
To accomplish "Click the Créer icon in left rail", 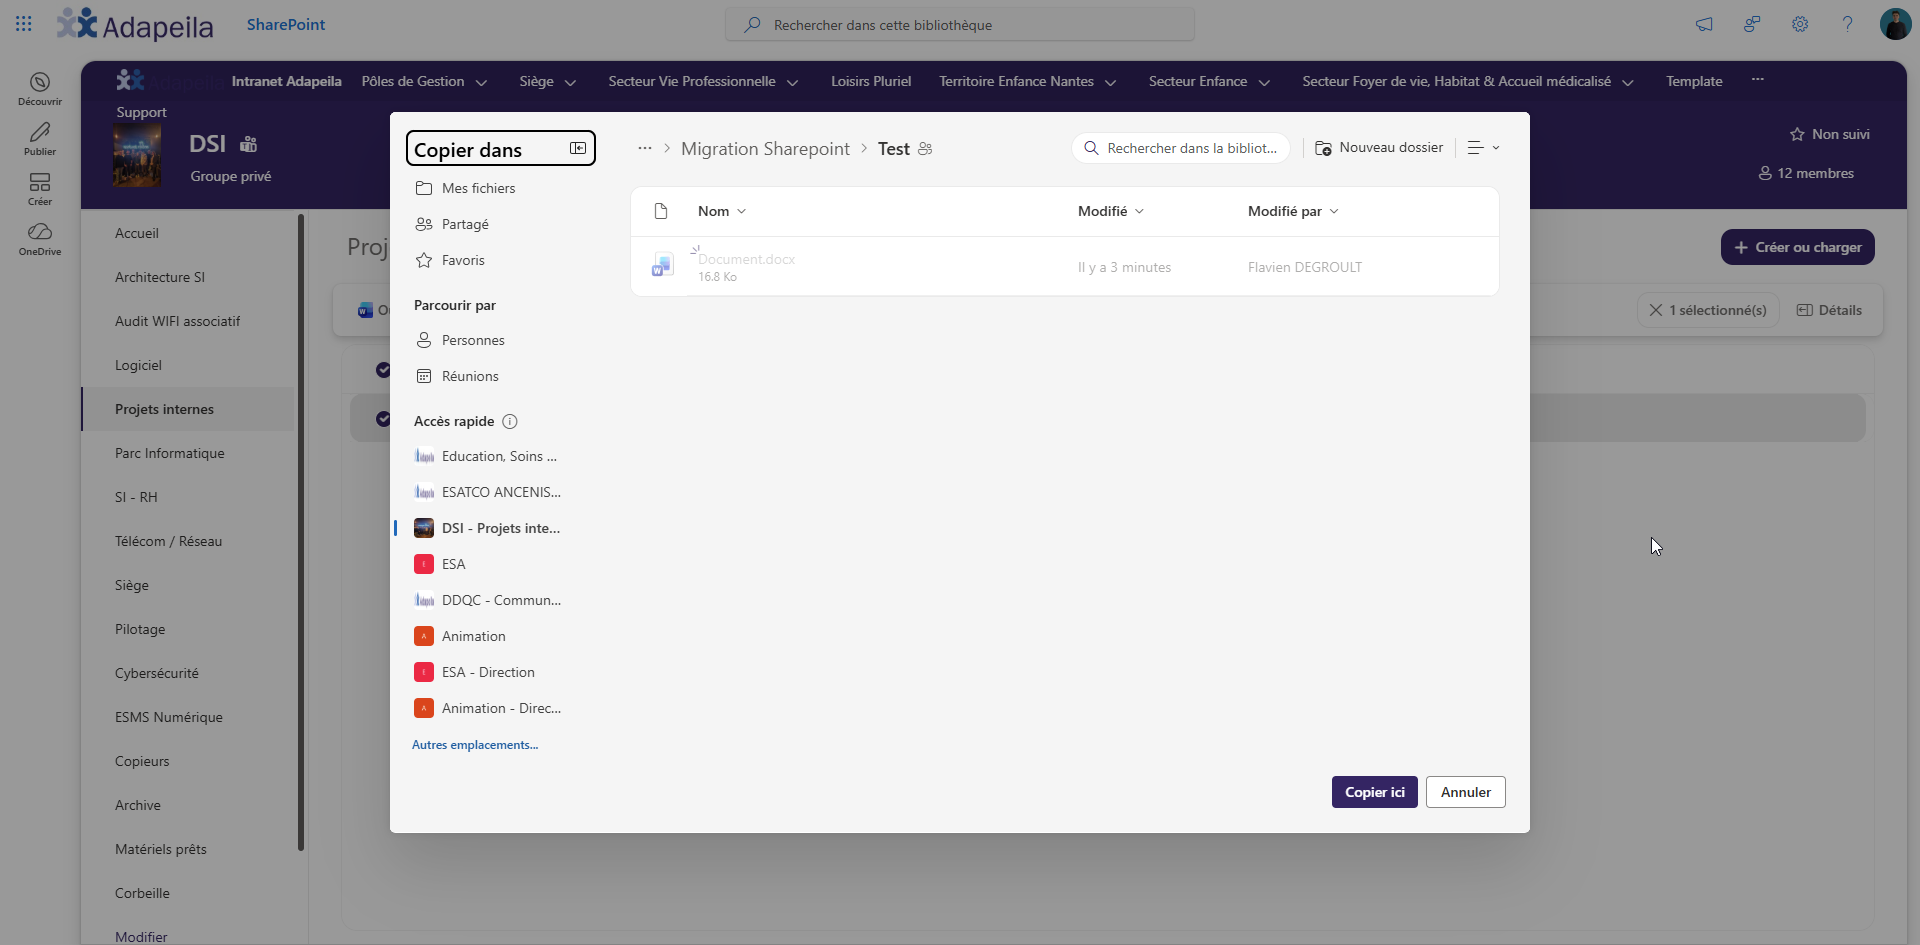I will 40,188.
